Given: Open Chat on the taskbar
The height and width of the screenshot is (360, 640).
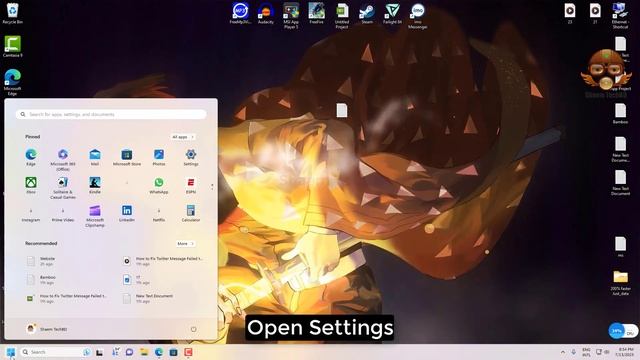Looking at the screenshot, I should (129, 352).
